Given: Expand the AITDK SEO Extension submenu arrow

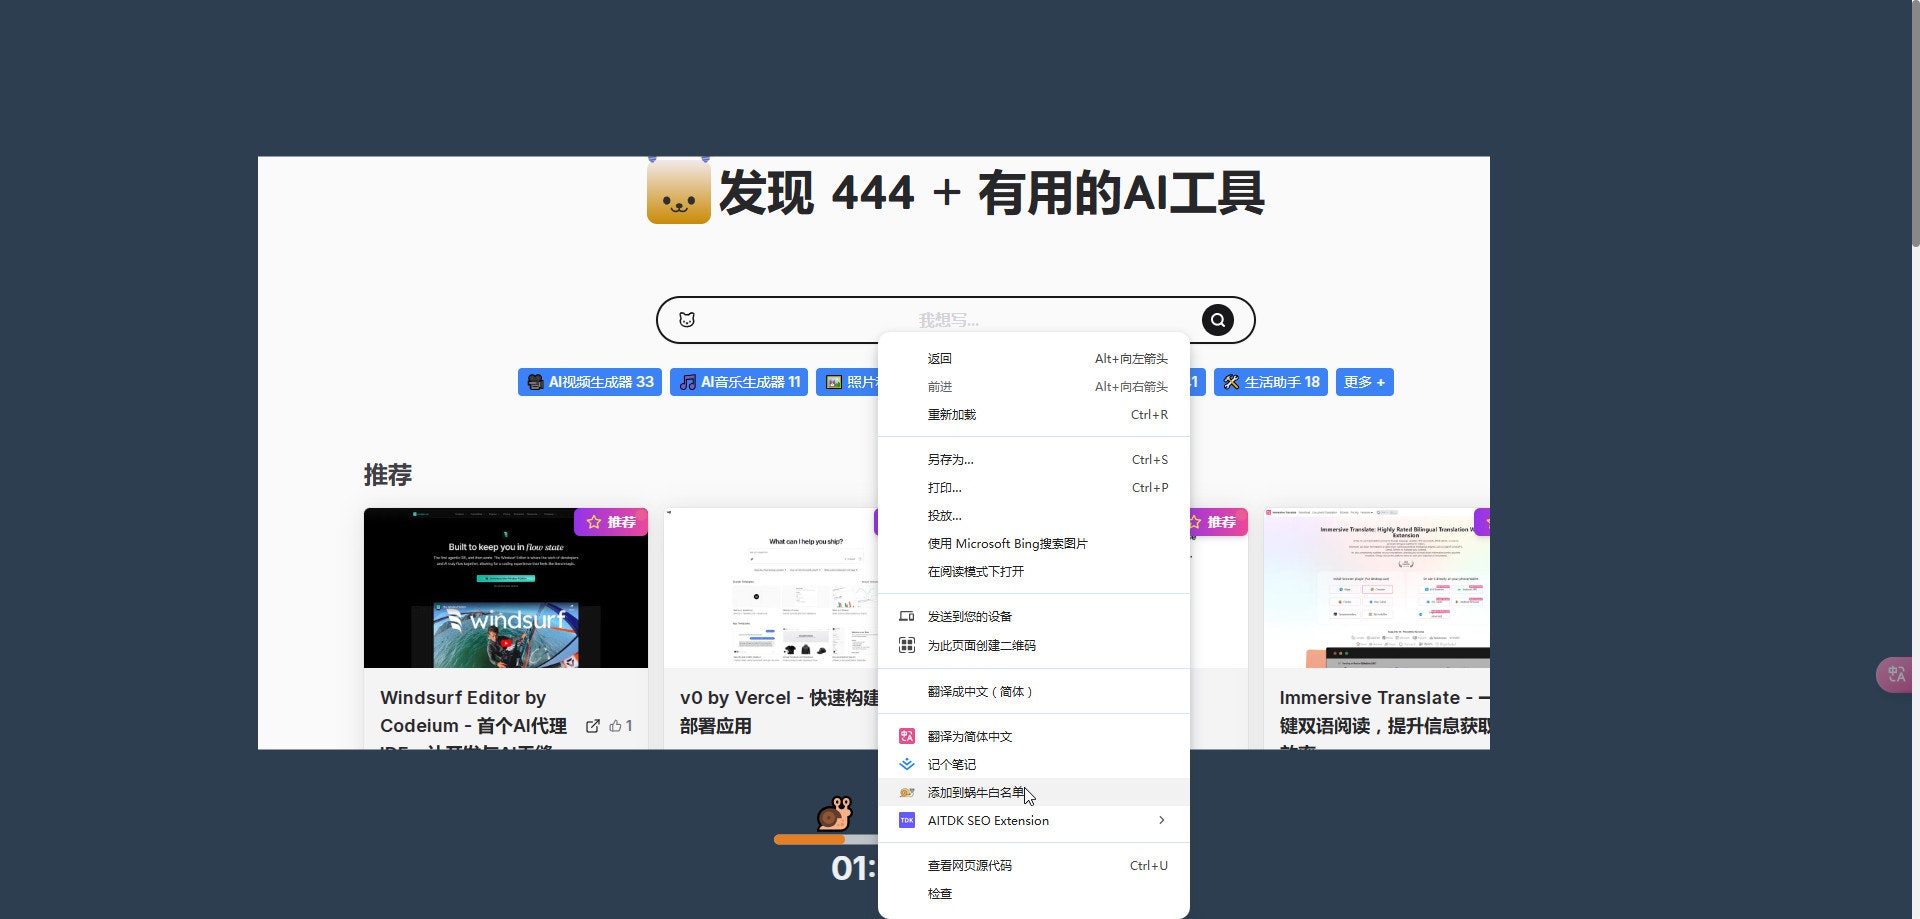Looking at the screenshot, I should point(1161,820).
